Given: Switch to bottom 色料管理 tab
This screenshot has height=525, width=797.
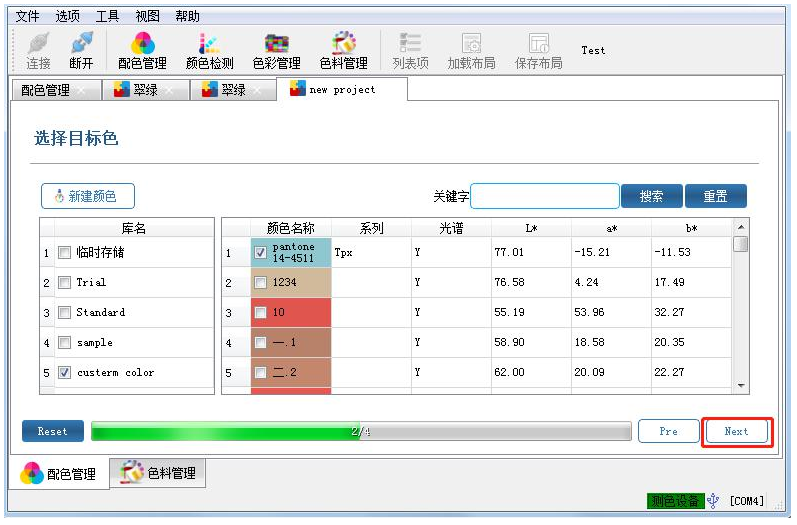Looking at the screenshot, I should coord(161,473).
